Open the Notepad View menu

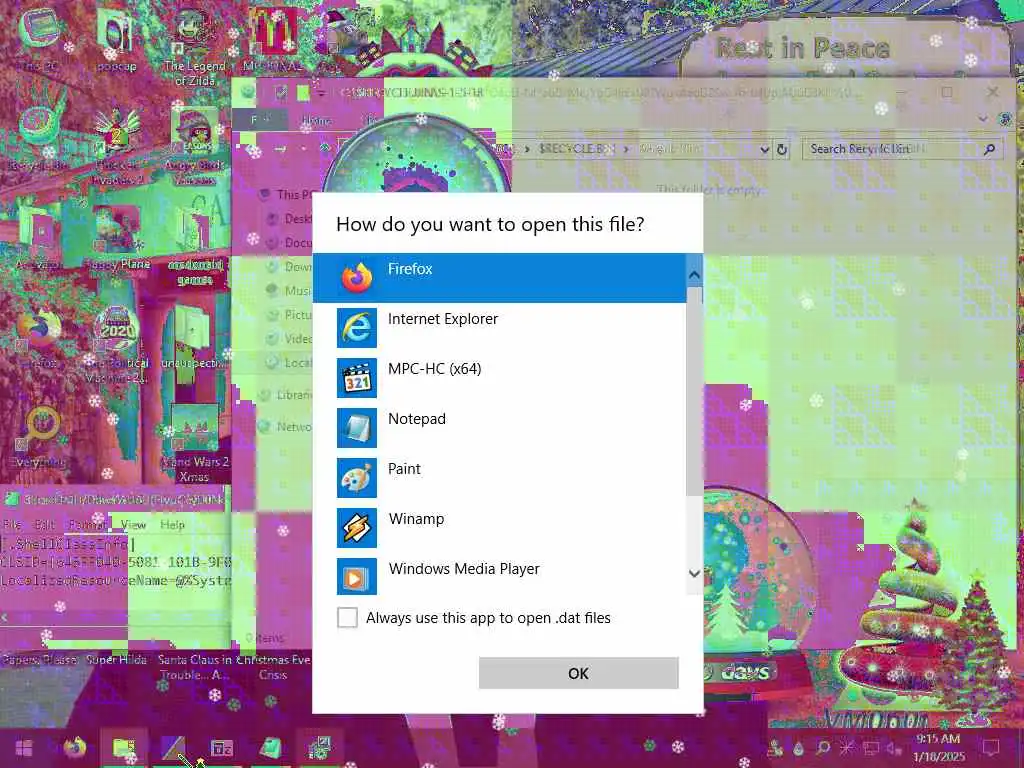pos(133,524)
